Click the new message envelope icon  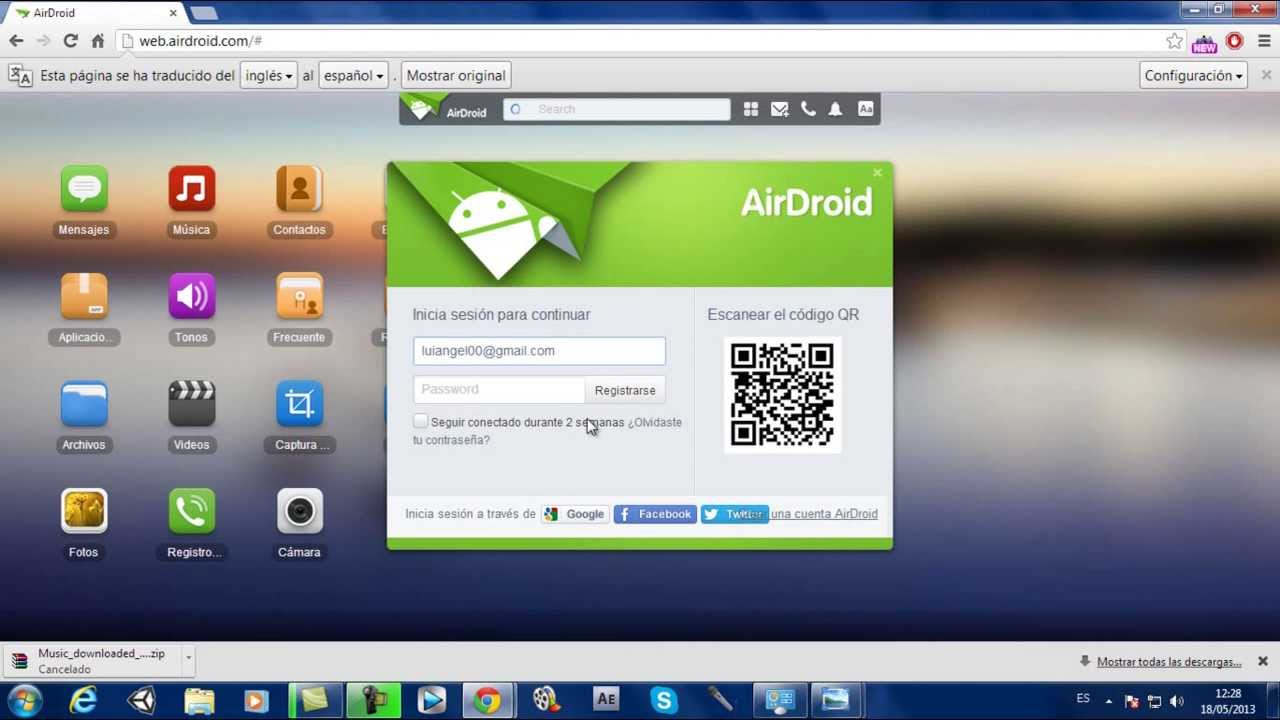tap(780, 109)
